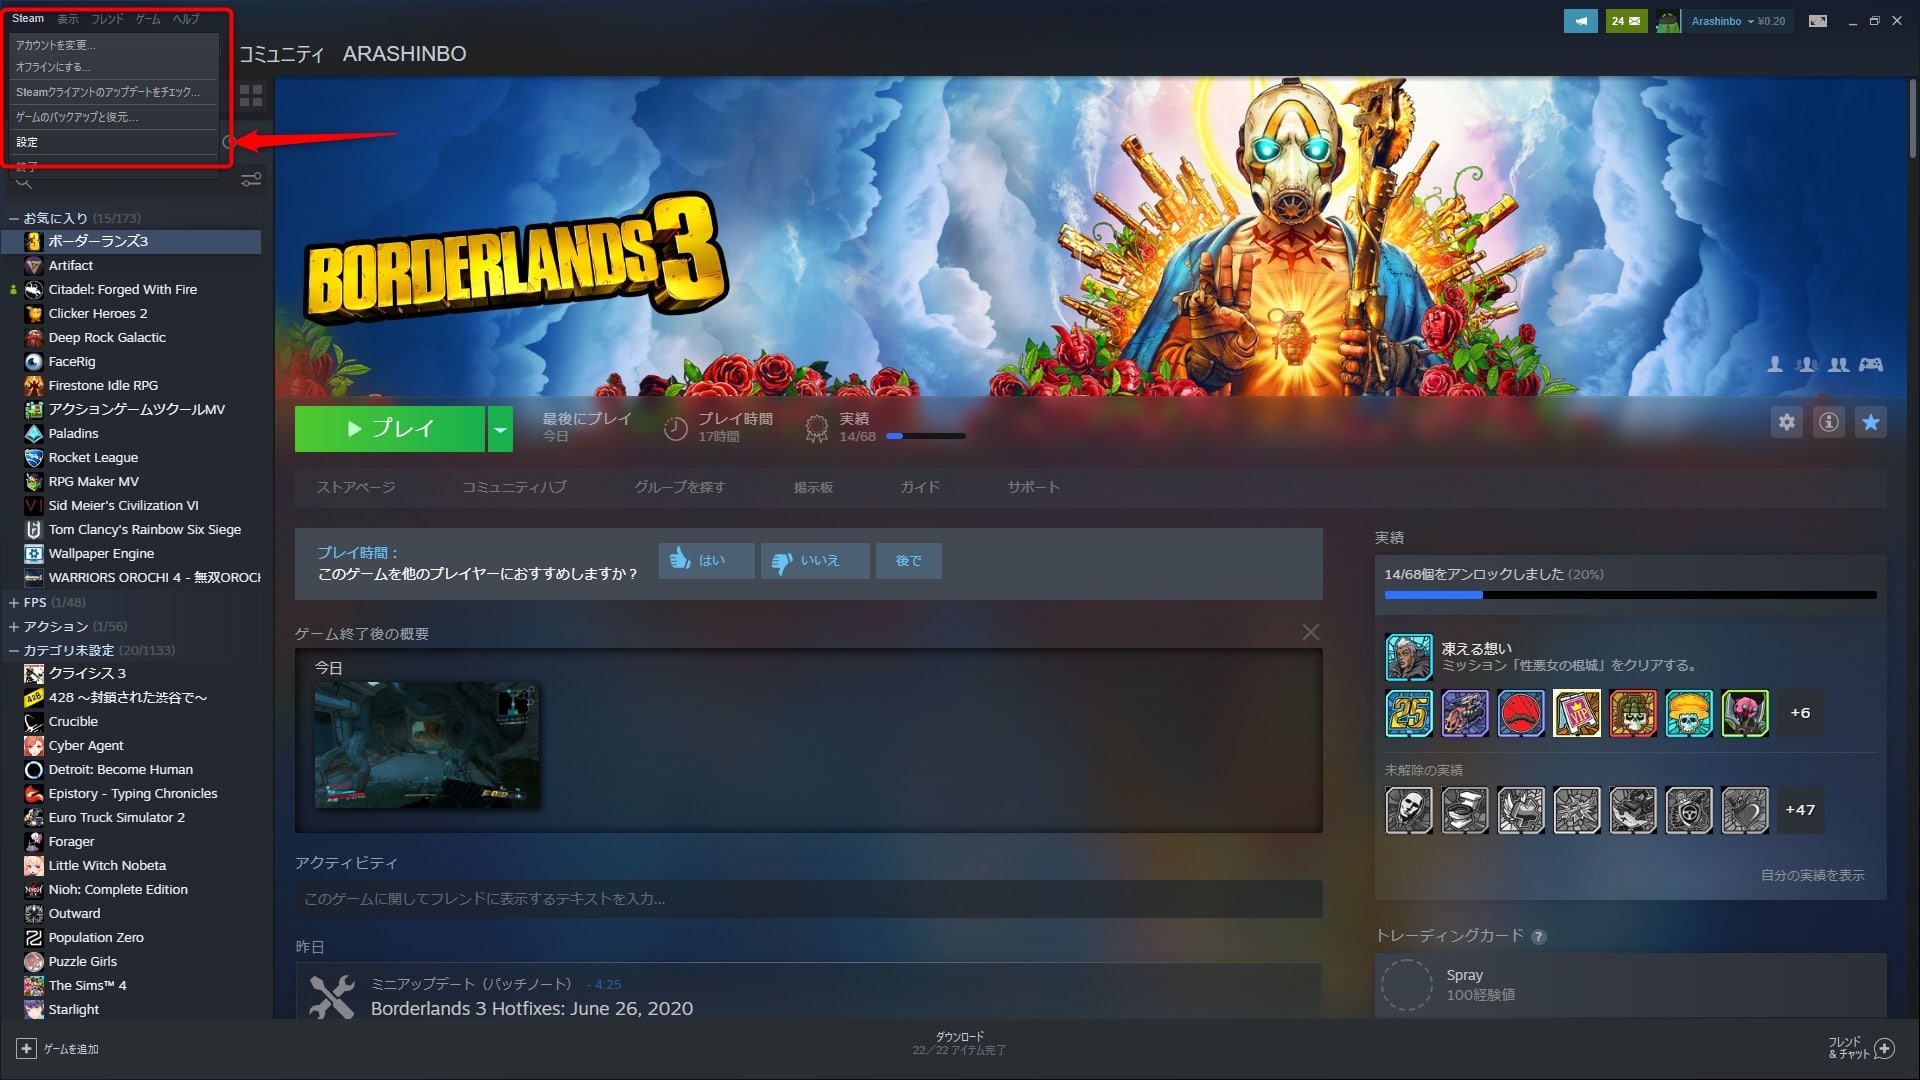Click the Spray trading card badge
This screenshot has height=1080, width=1920.
[x=1406, y=985]
